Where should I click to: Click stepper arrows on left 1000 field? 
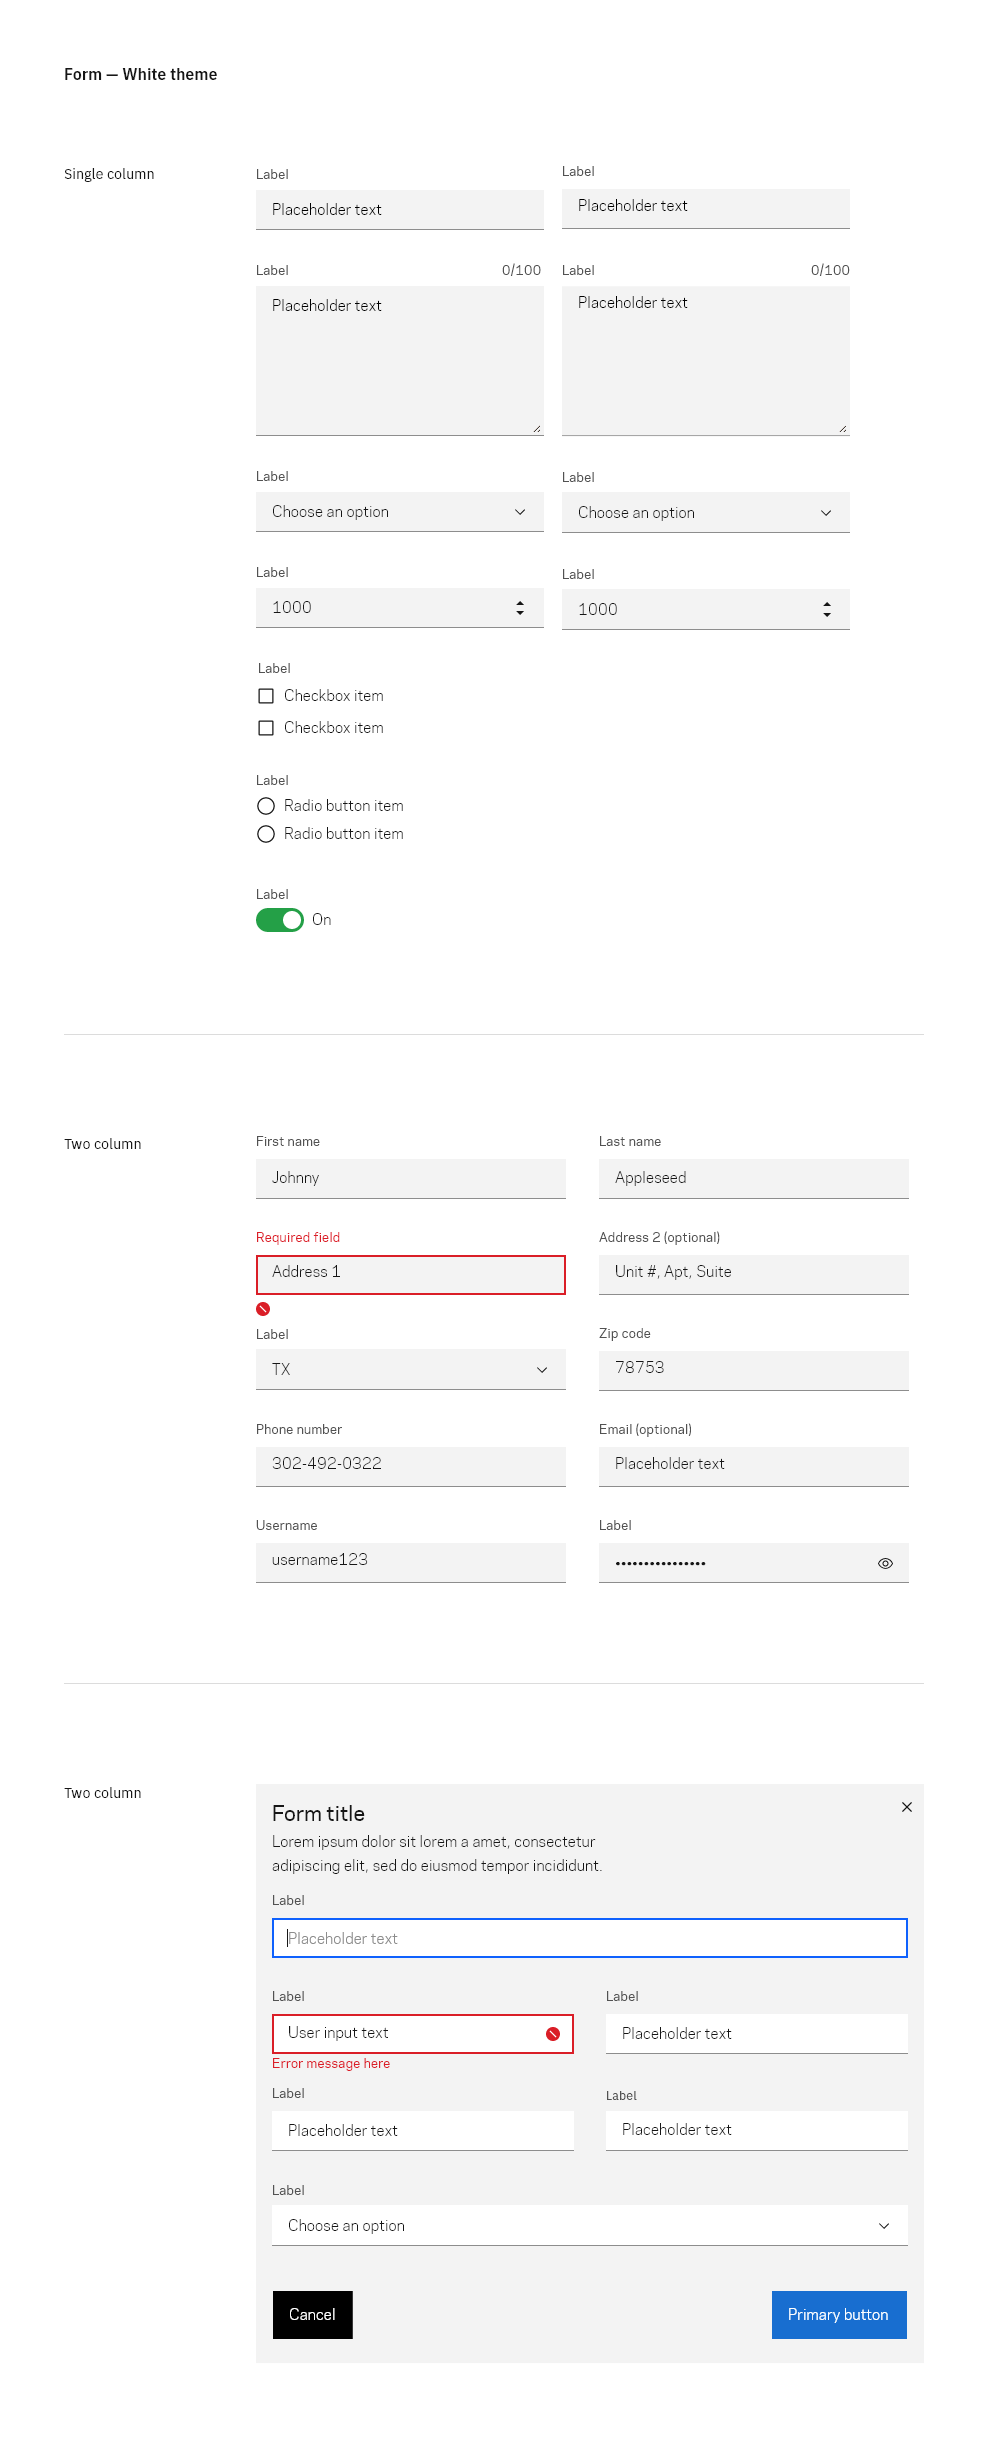tap(520, 608)
